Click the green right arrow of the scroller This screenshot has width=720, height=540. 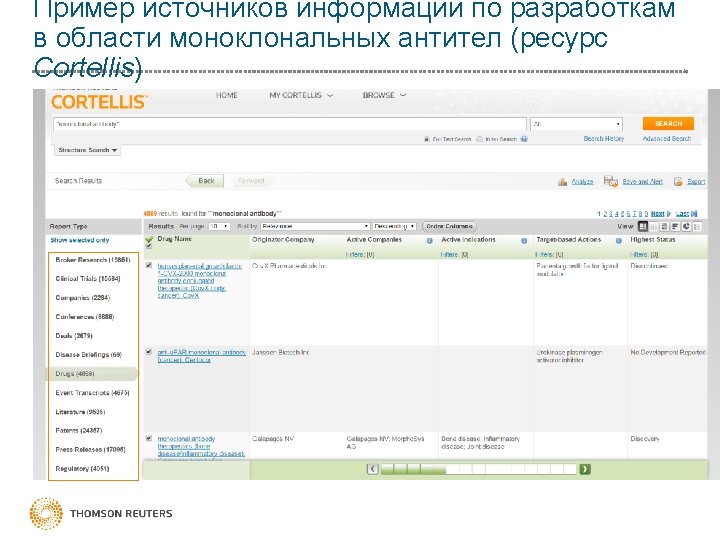[x=585, y=469]
